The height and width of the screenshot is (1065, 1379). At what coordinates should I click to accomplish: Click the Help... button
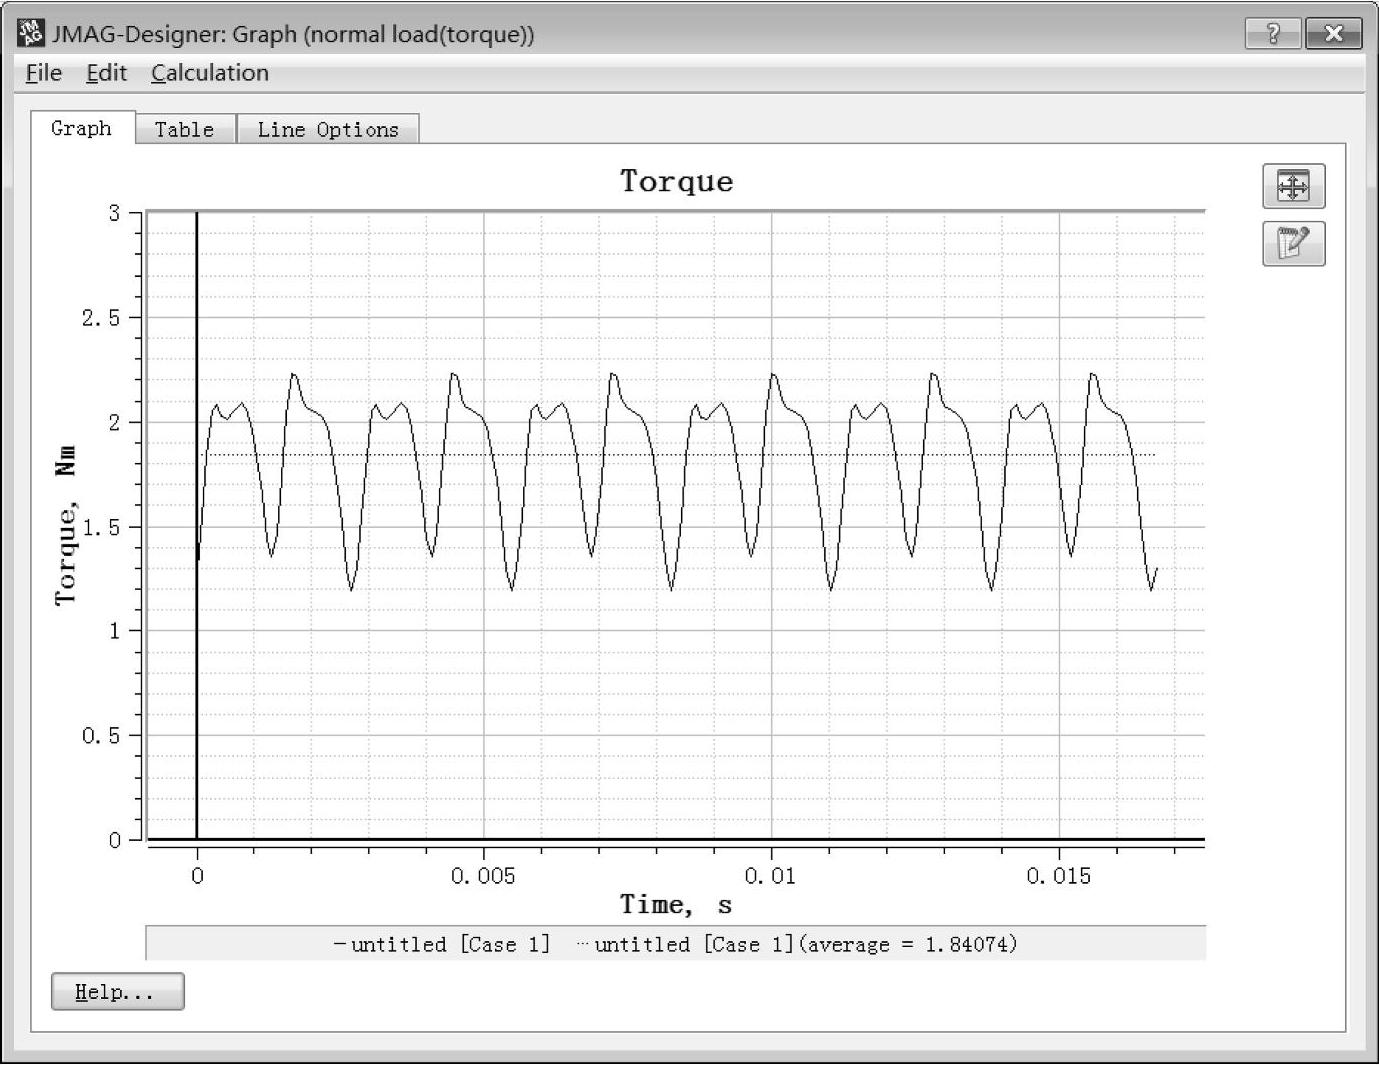click(117, 992)
